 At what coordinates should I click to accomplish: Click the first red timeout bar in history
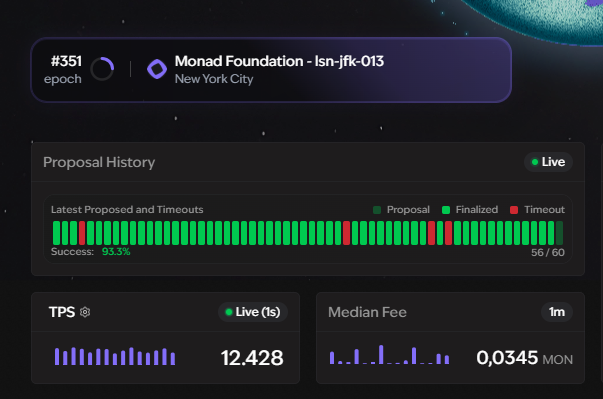82,233
